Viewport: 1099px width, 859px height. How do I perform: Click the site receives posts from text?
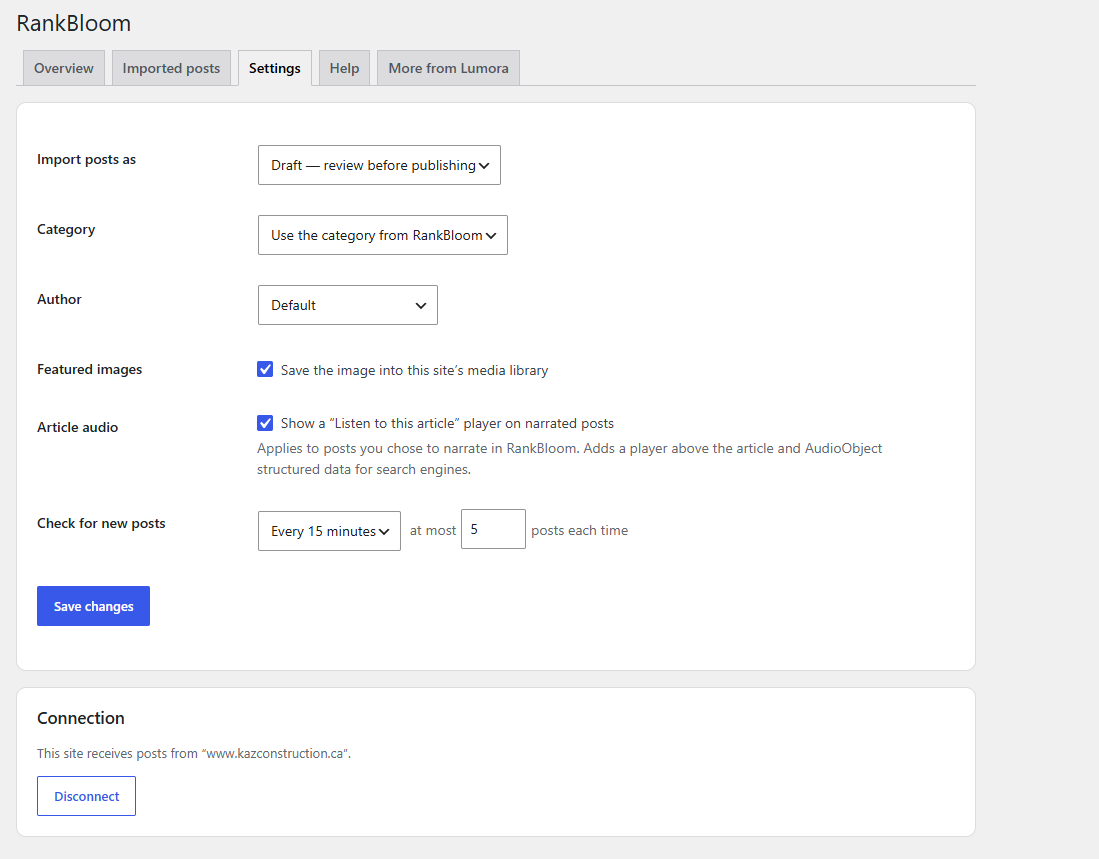(x=194, y=753)
